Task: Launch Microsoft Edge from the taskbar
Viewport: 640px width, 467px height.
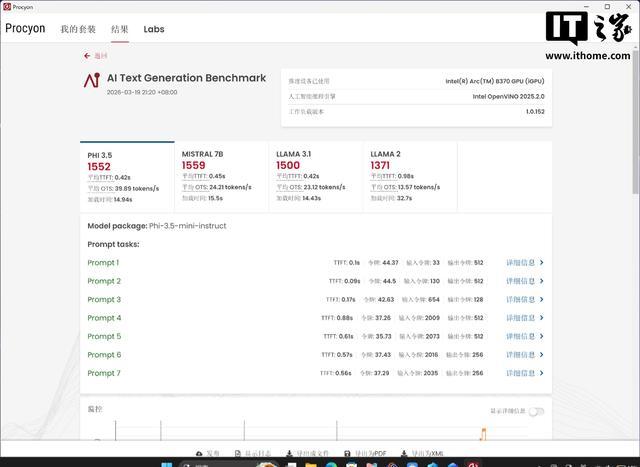Action: coord(331,465)
